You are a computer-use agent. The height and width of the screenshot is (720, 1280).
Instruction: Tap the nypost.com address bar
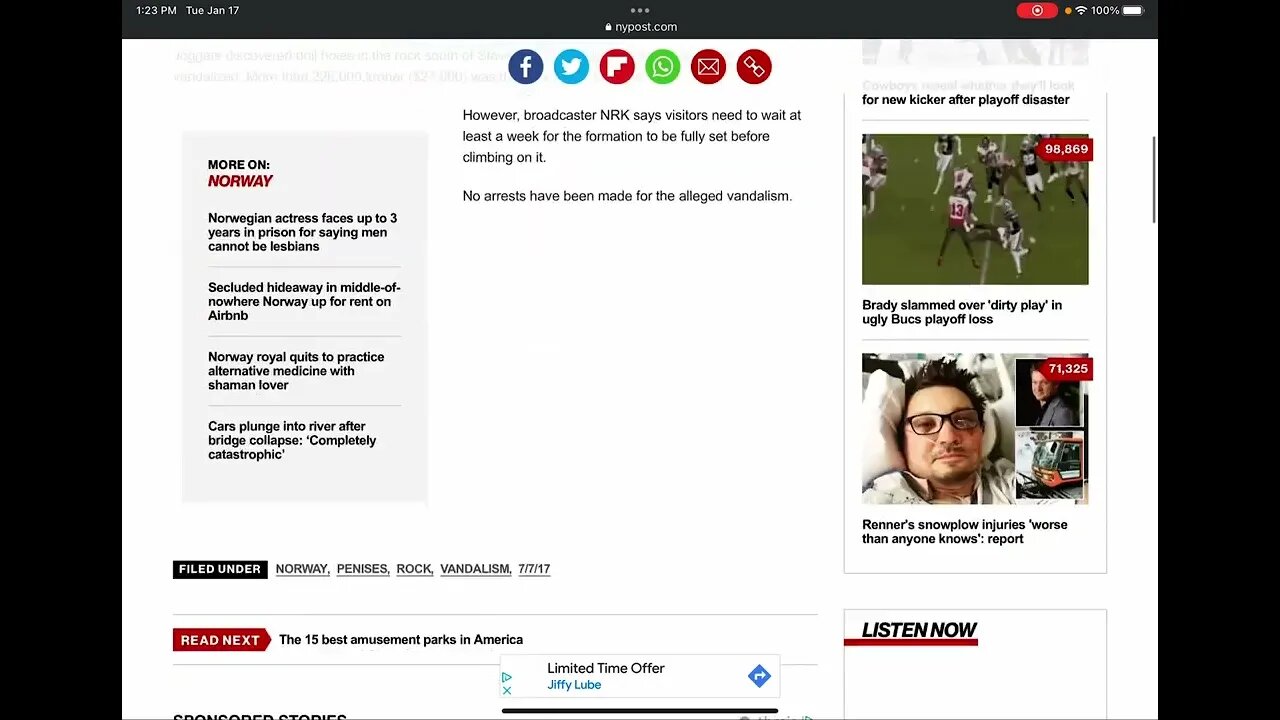point(641,27)
